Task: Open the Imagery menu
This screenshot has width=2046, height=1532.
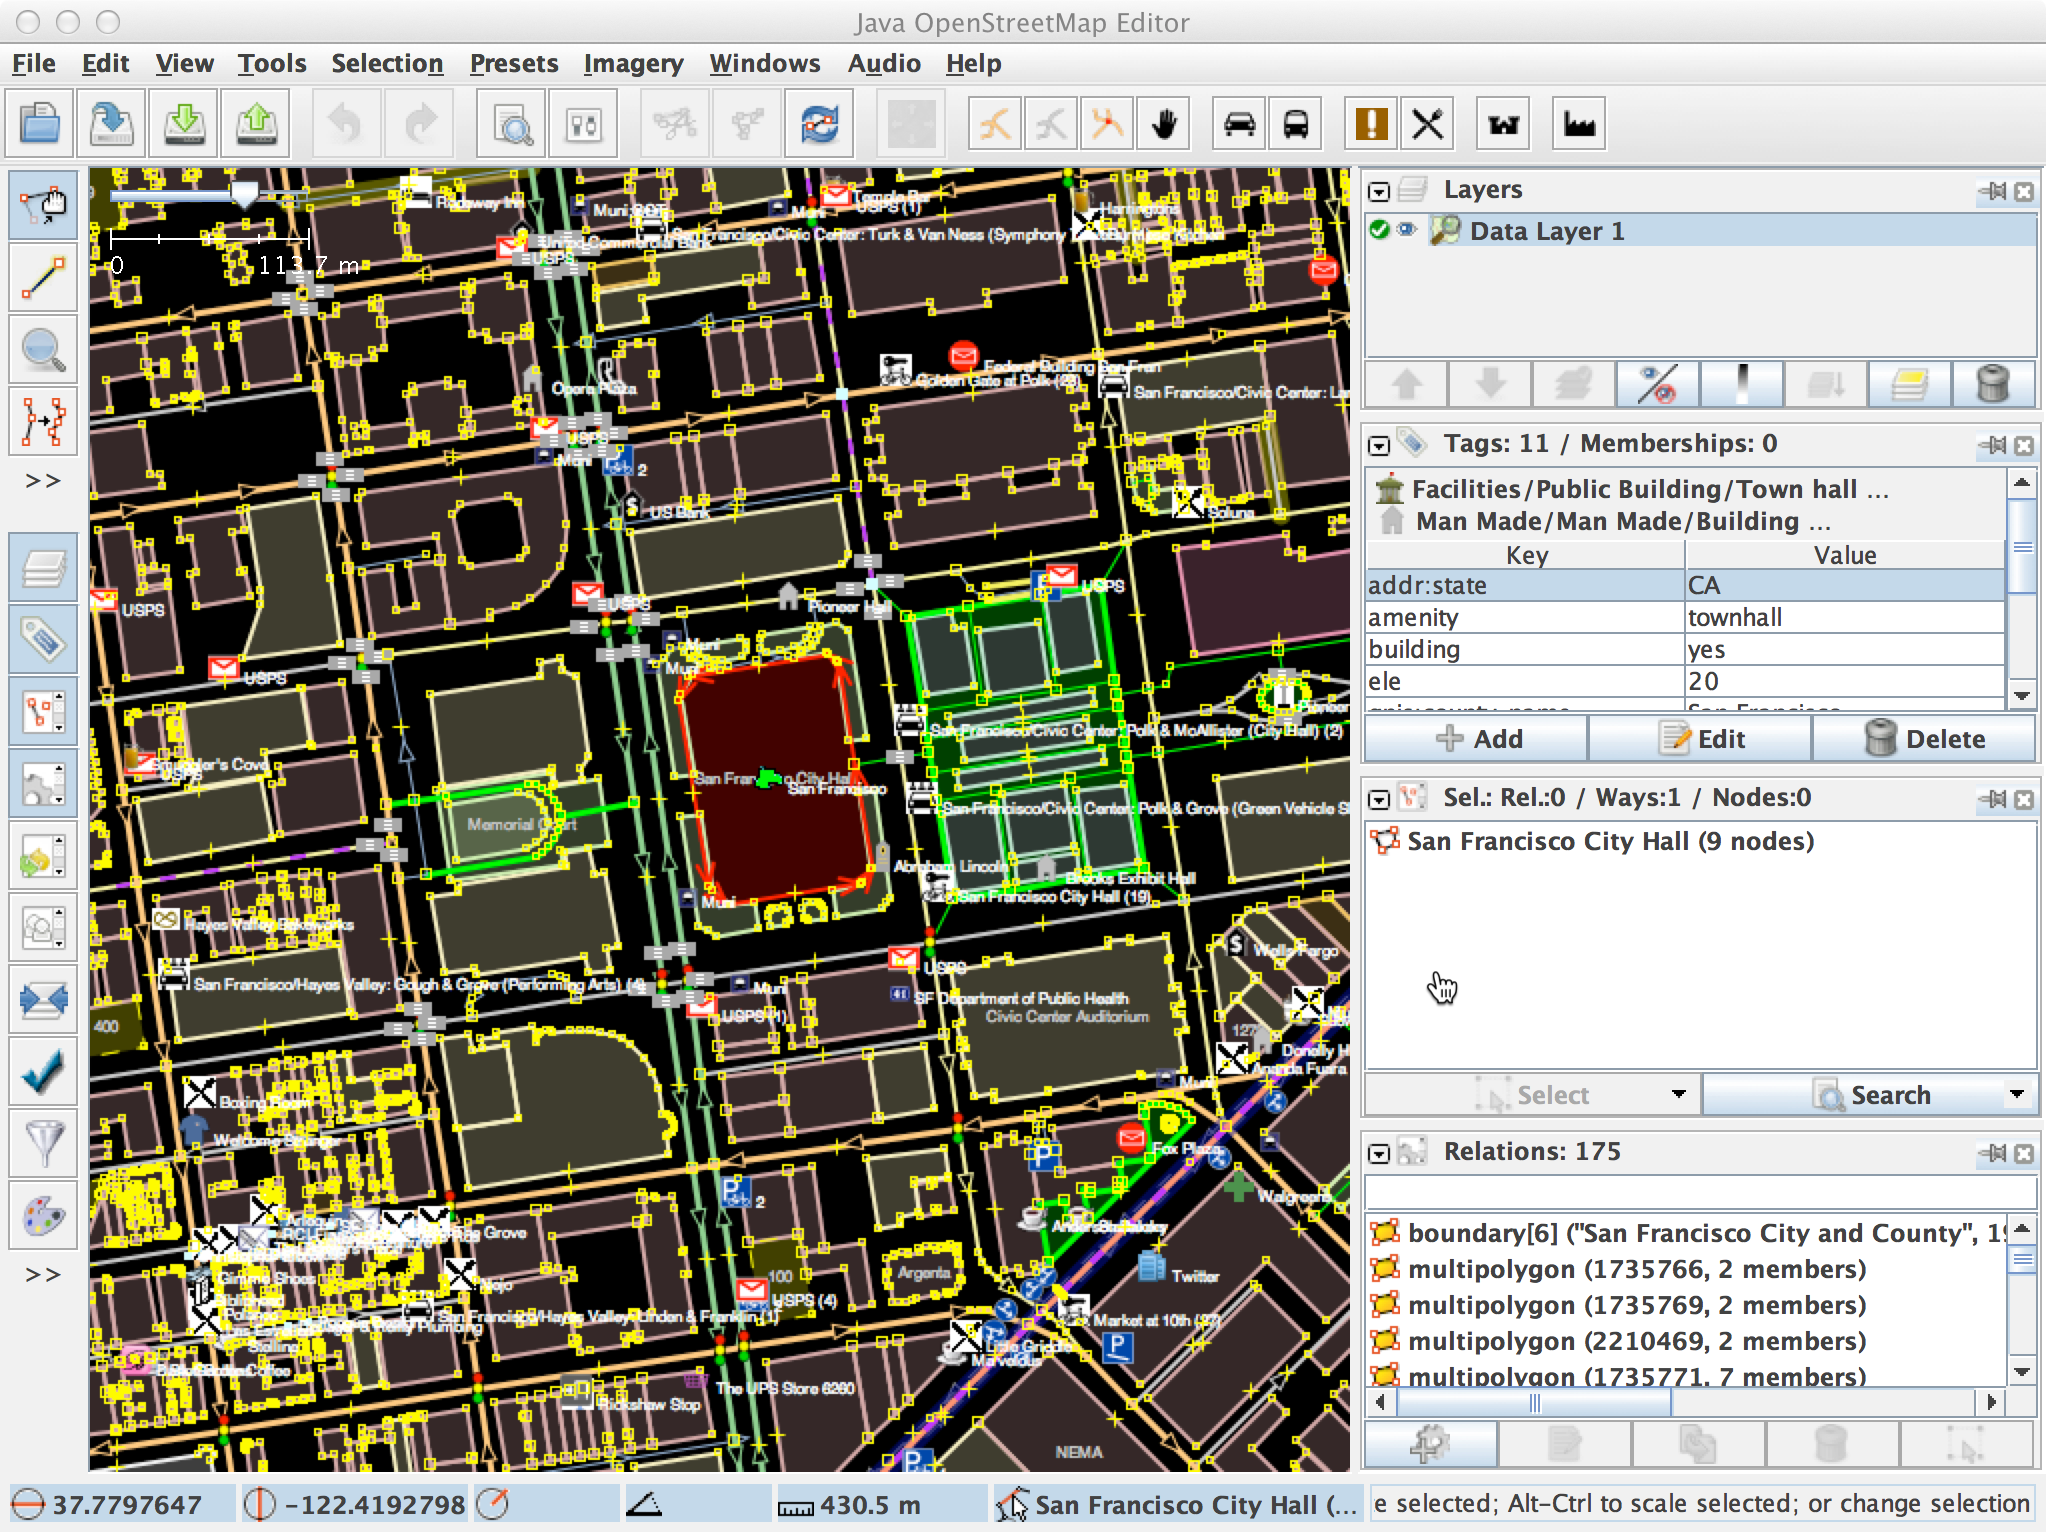Action: (633, 64)
